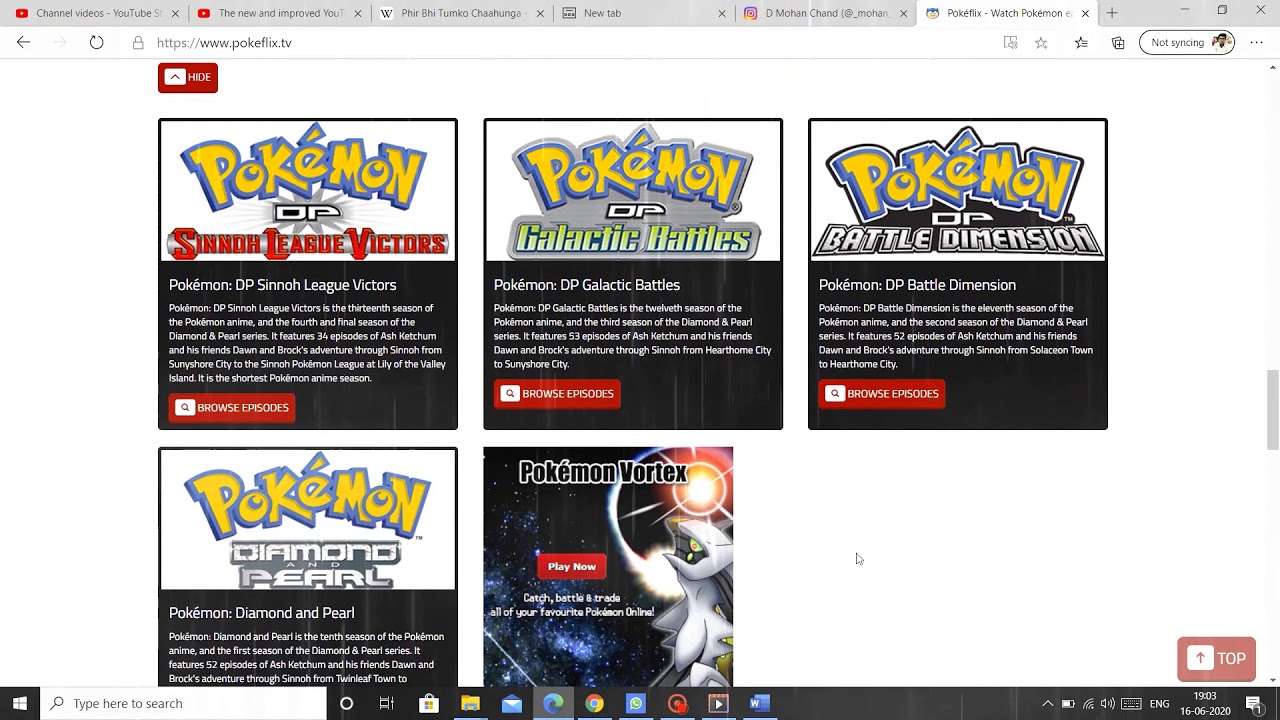Image resolution: width=1280 pixels, height=720 pixels.
Task: Open the Galactic Battles logo thumbnail
Action: (x=633, y=191)
